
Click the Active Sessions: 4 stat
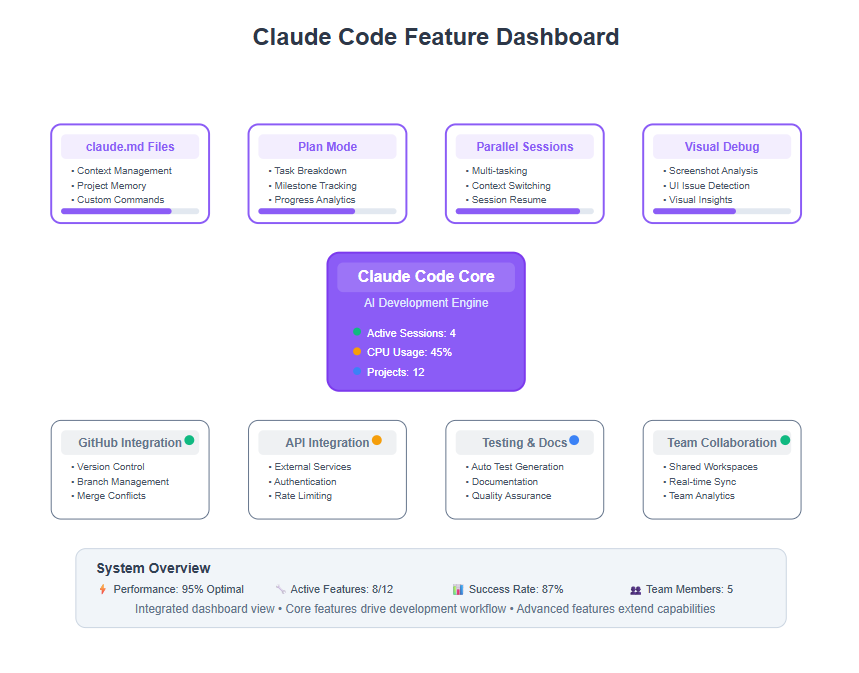coord(411,333)
